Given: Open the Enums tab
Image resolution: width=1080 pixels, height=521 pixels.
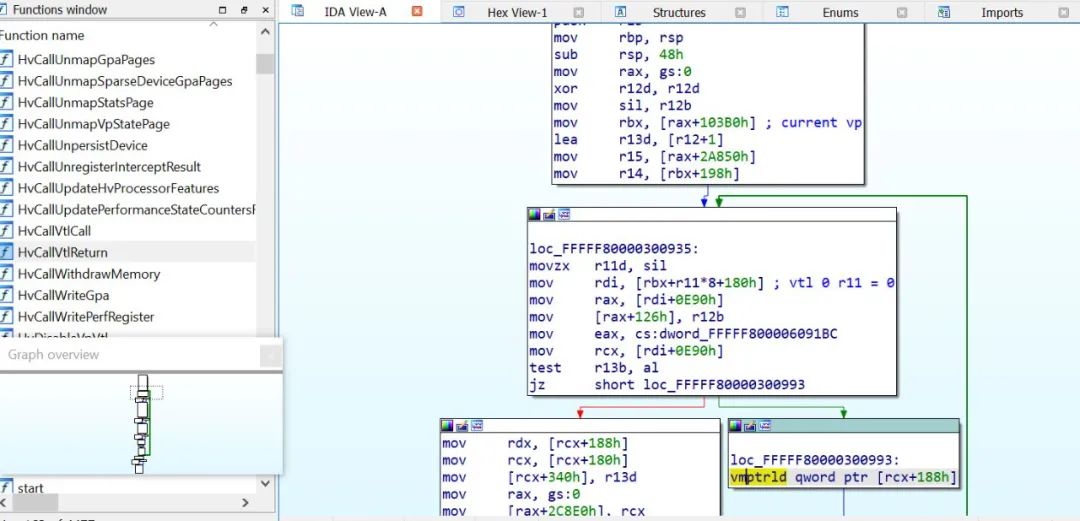Looking at the screenshot, I should pos(840,13).
